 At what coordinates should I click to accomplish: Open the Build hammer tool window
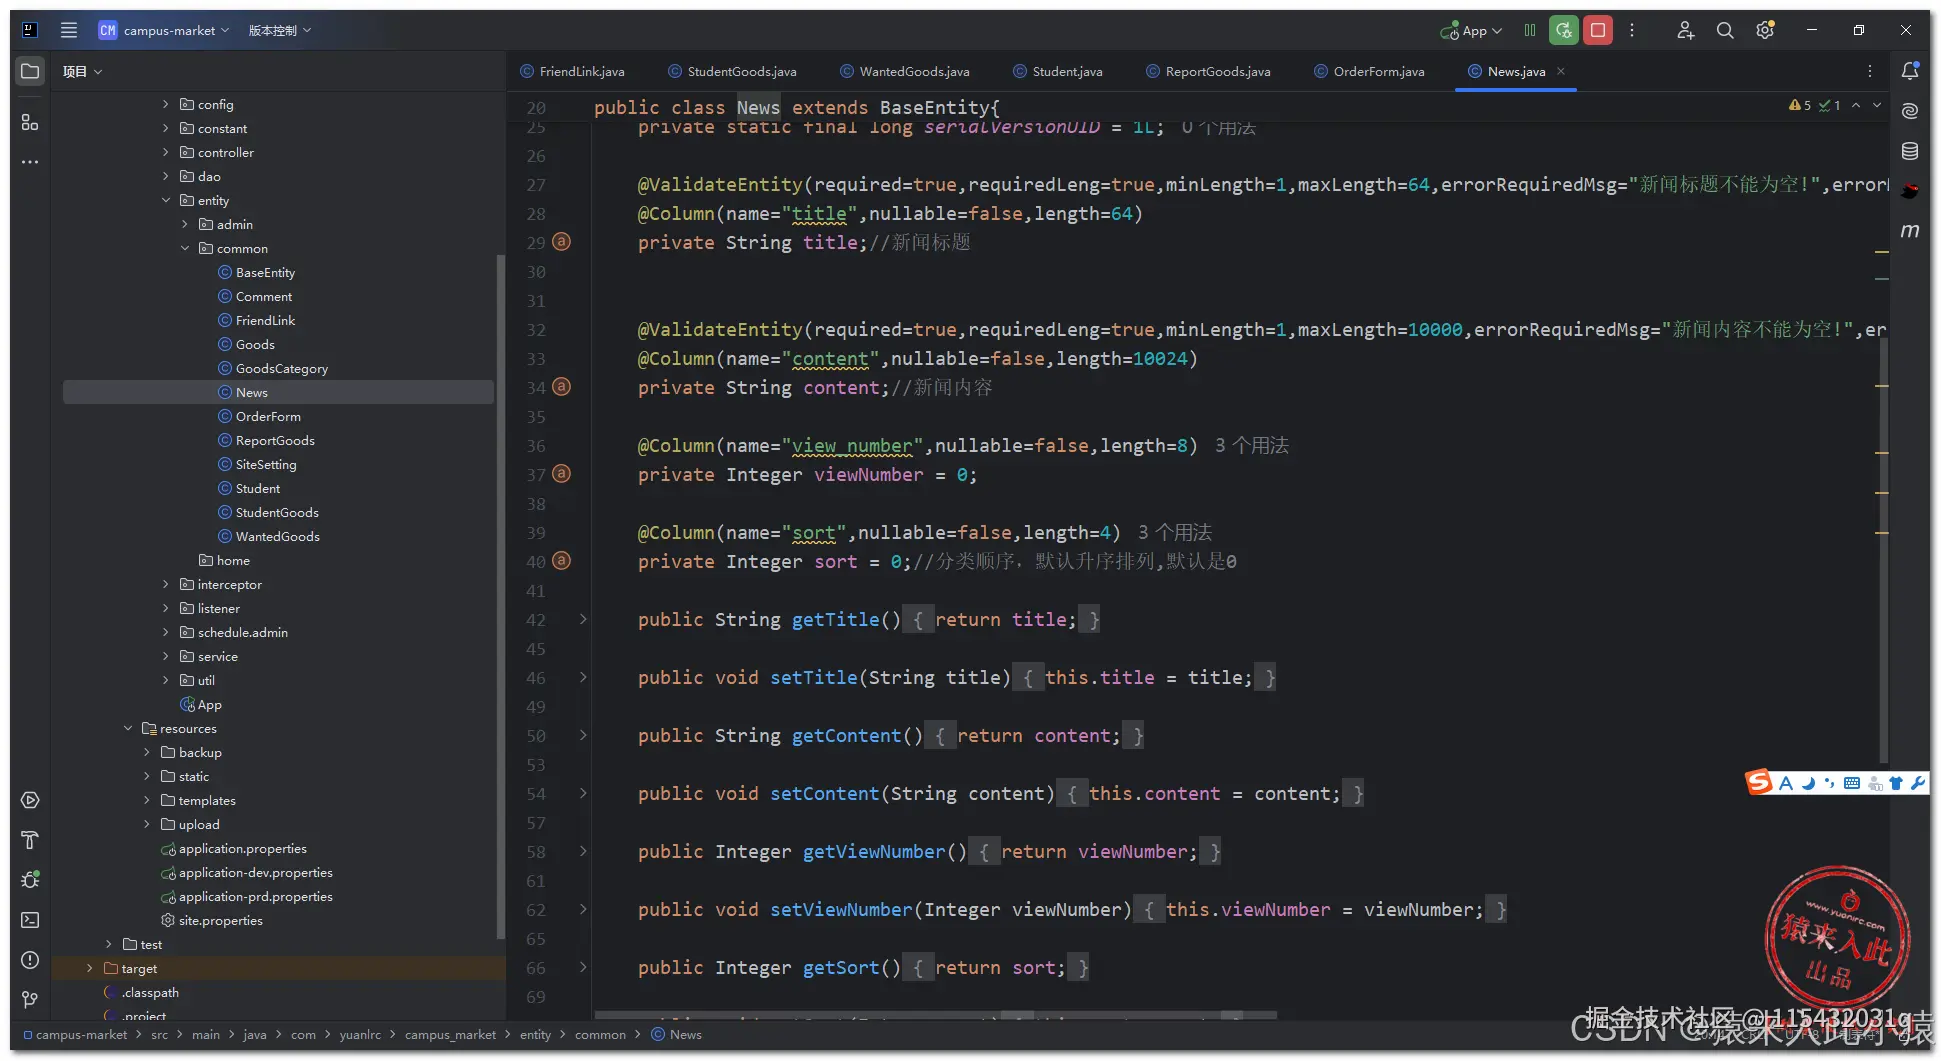tap(30, 840)
